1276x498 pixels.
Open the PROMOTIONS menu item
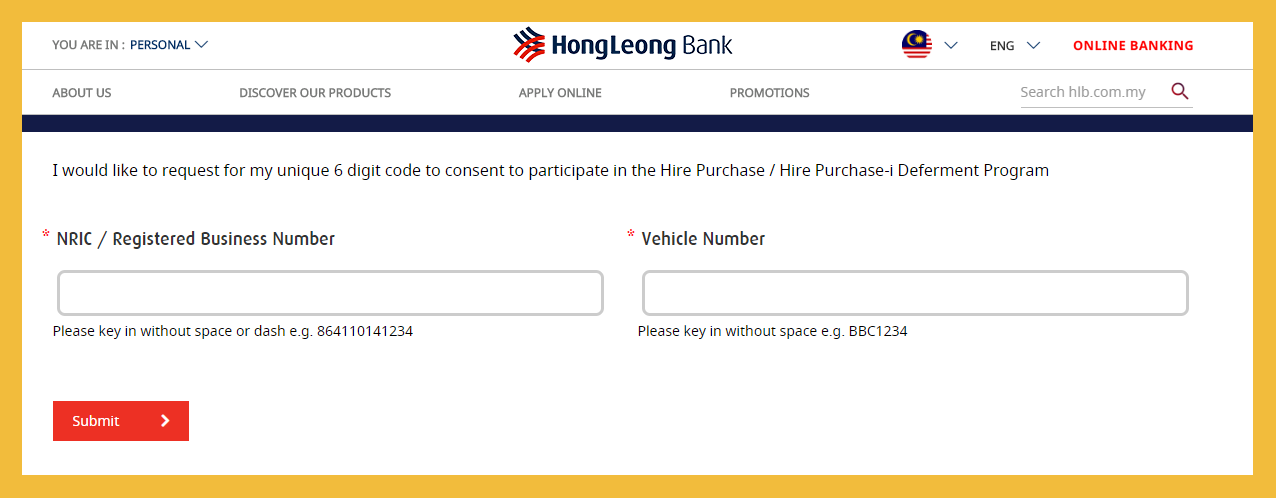[x=769, y=93]
